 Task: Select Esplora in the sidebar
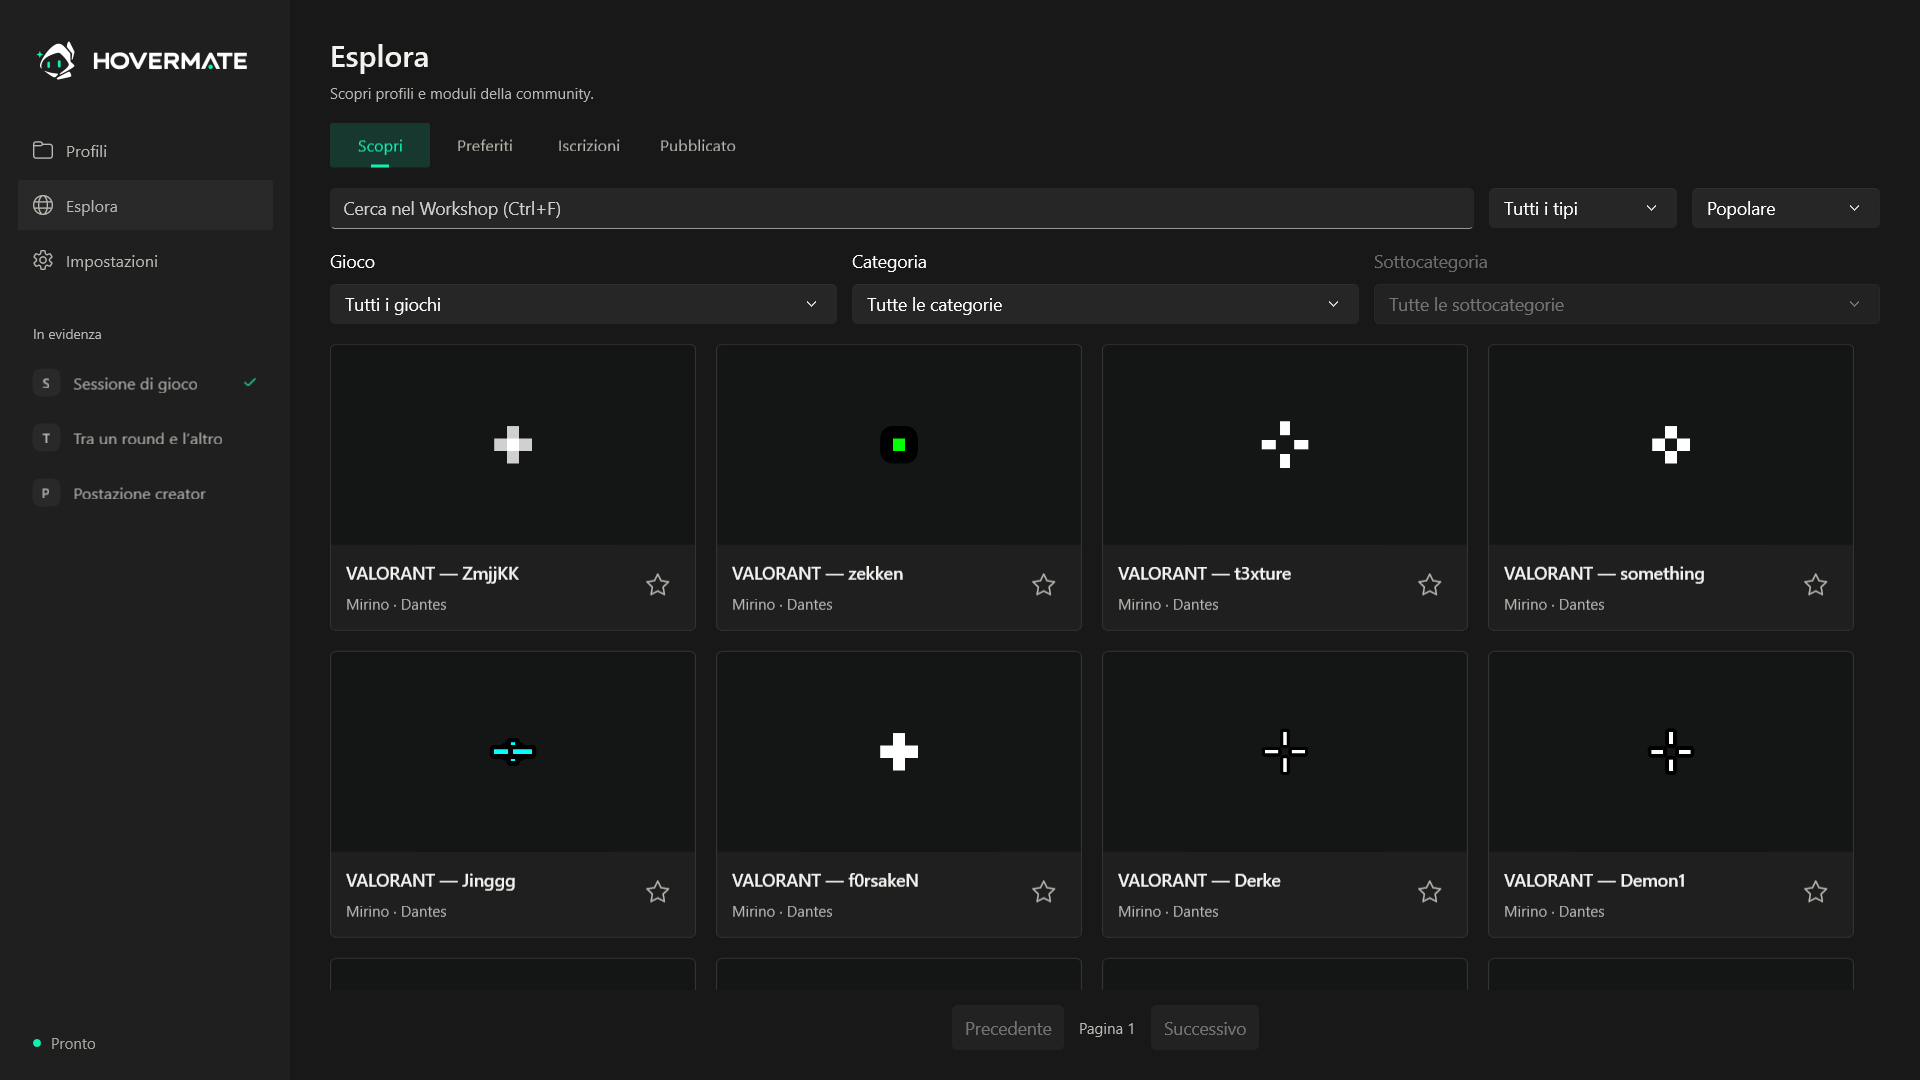(x=145, y=205)
